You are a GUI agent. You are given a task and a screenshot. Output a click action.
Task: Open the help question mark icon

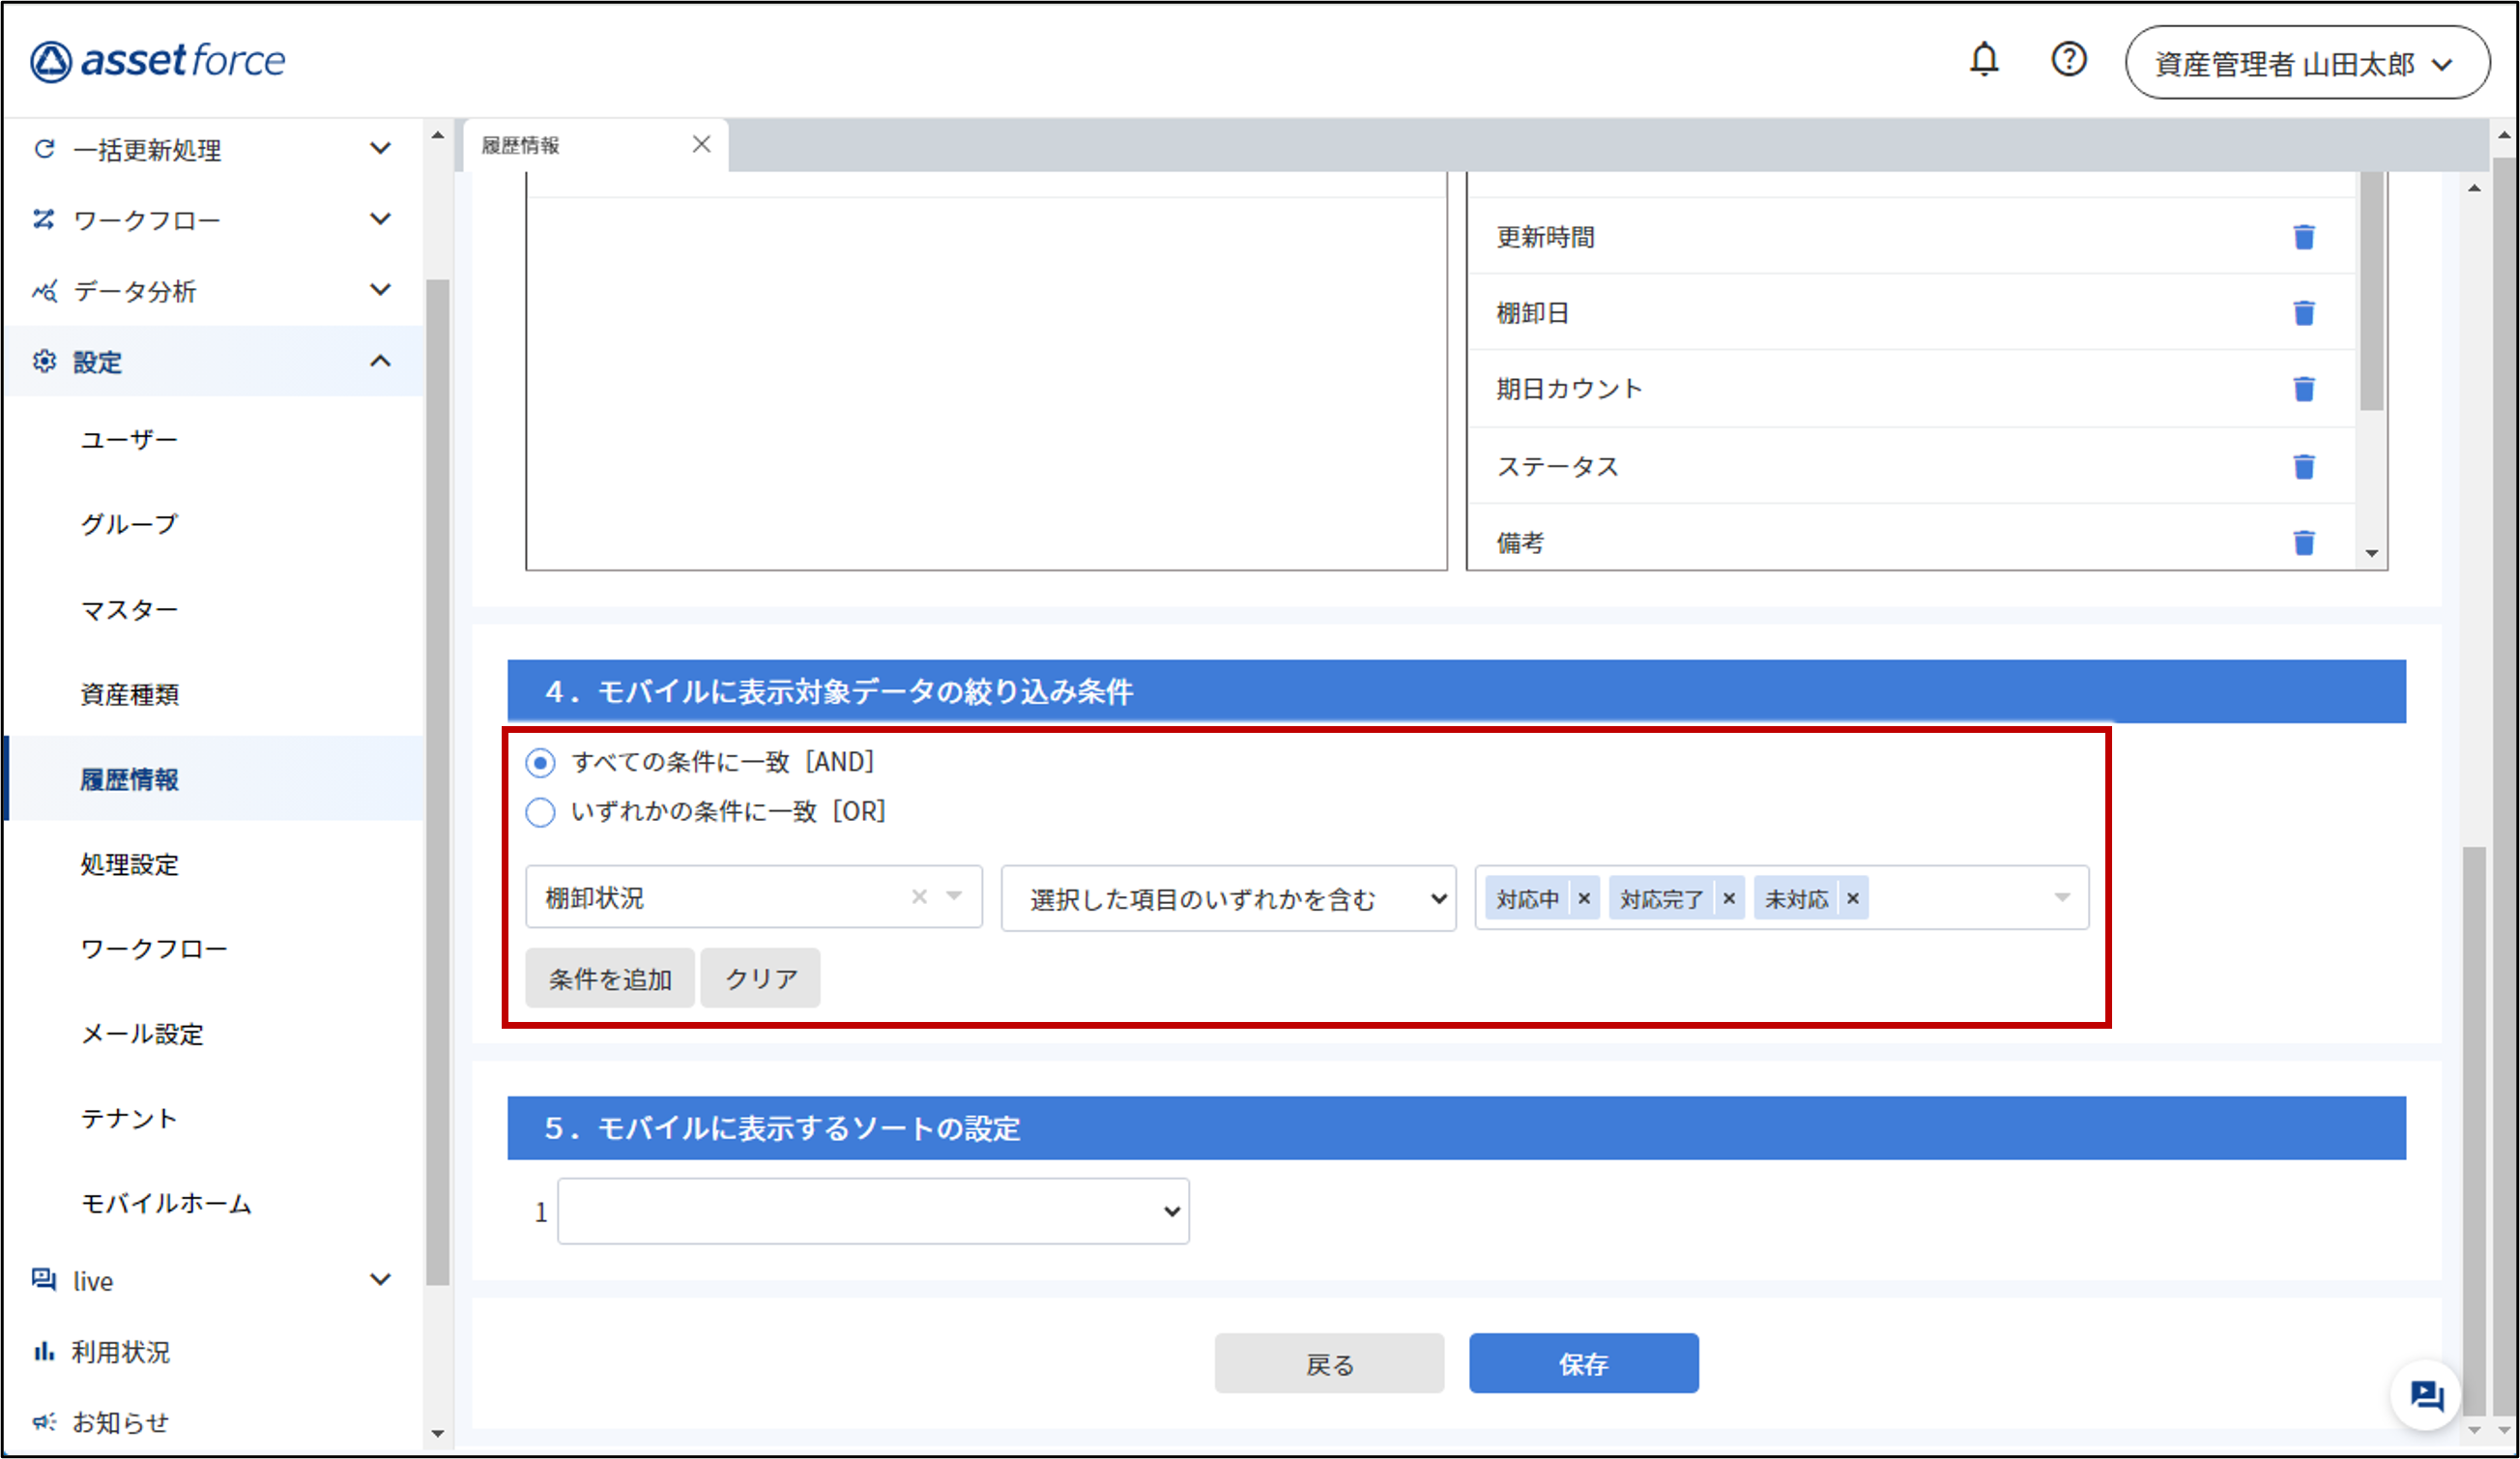point(2068,60)
